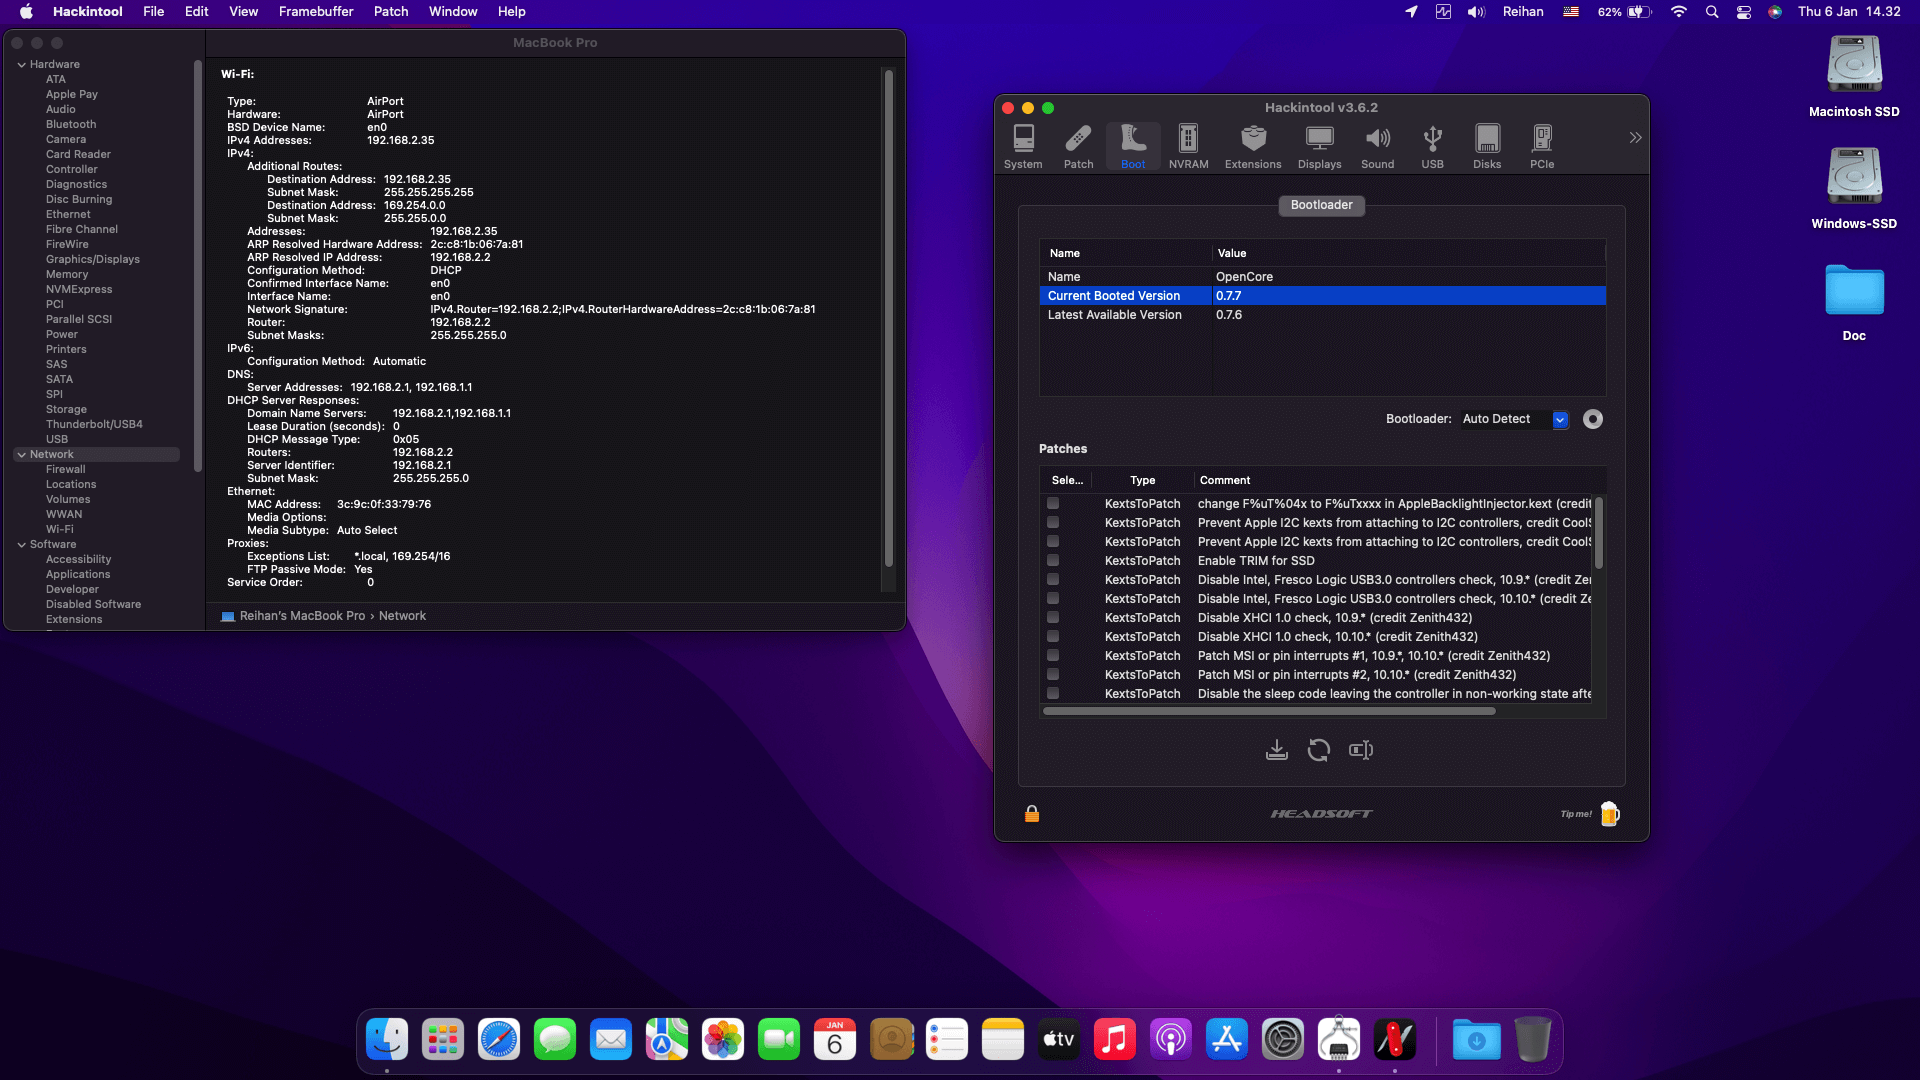Click Network in the bottom path bar
This screenshot has width=1920, height=1080.
coord(402,616)
